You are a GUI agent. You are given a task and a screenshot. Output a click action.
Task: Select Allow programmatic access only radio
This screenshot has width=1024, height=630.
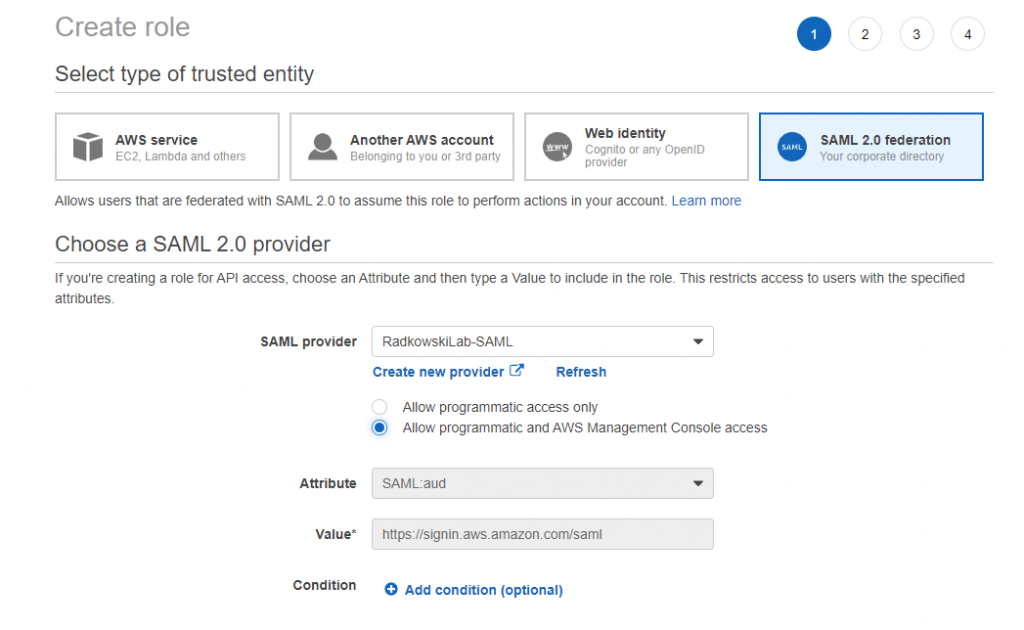(379, 407)
